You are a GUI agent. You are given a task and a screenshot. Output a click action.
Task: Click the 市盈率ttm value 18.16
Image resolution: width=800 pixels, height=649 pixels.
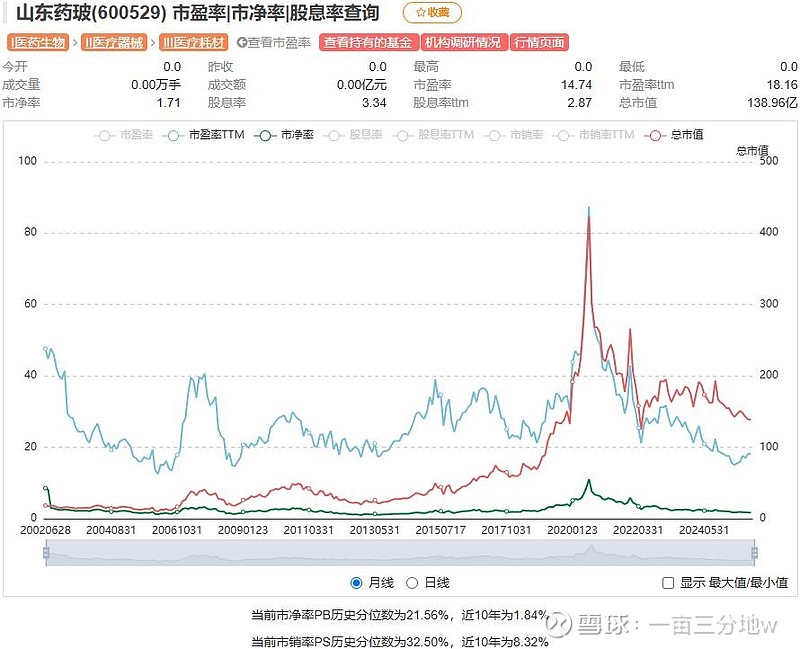tap(782, 85)
